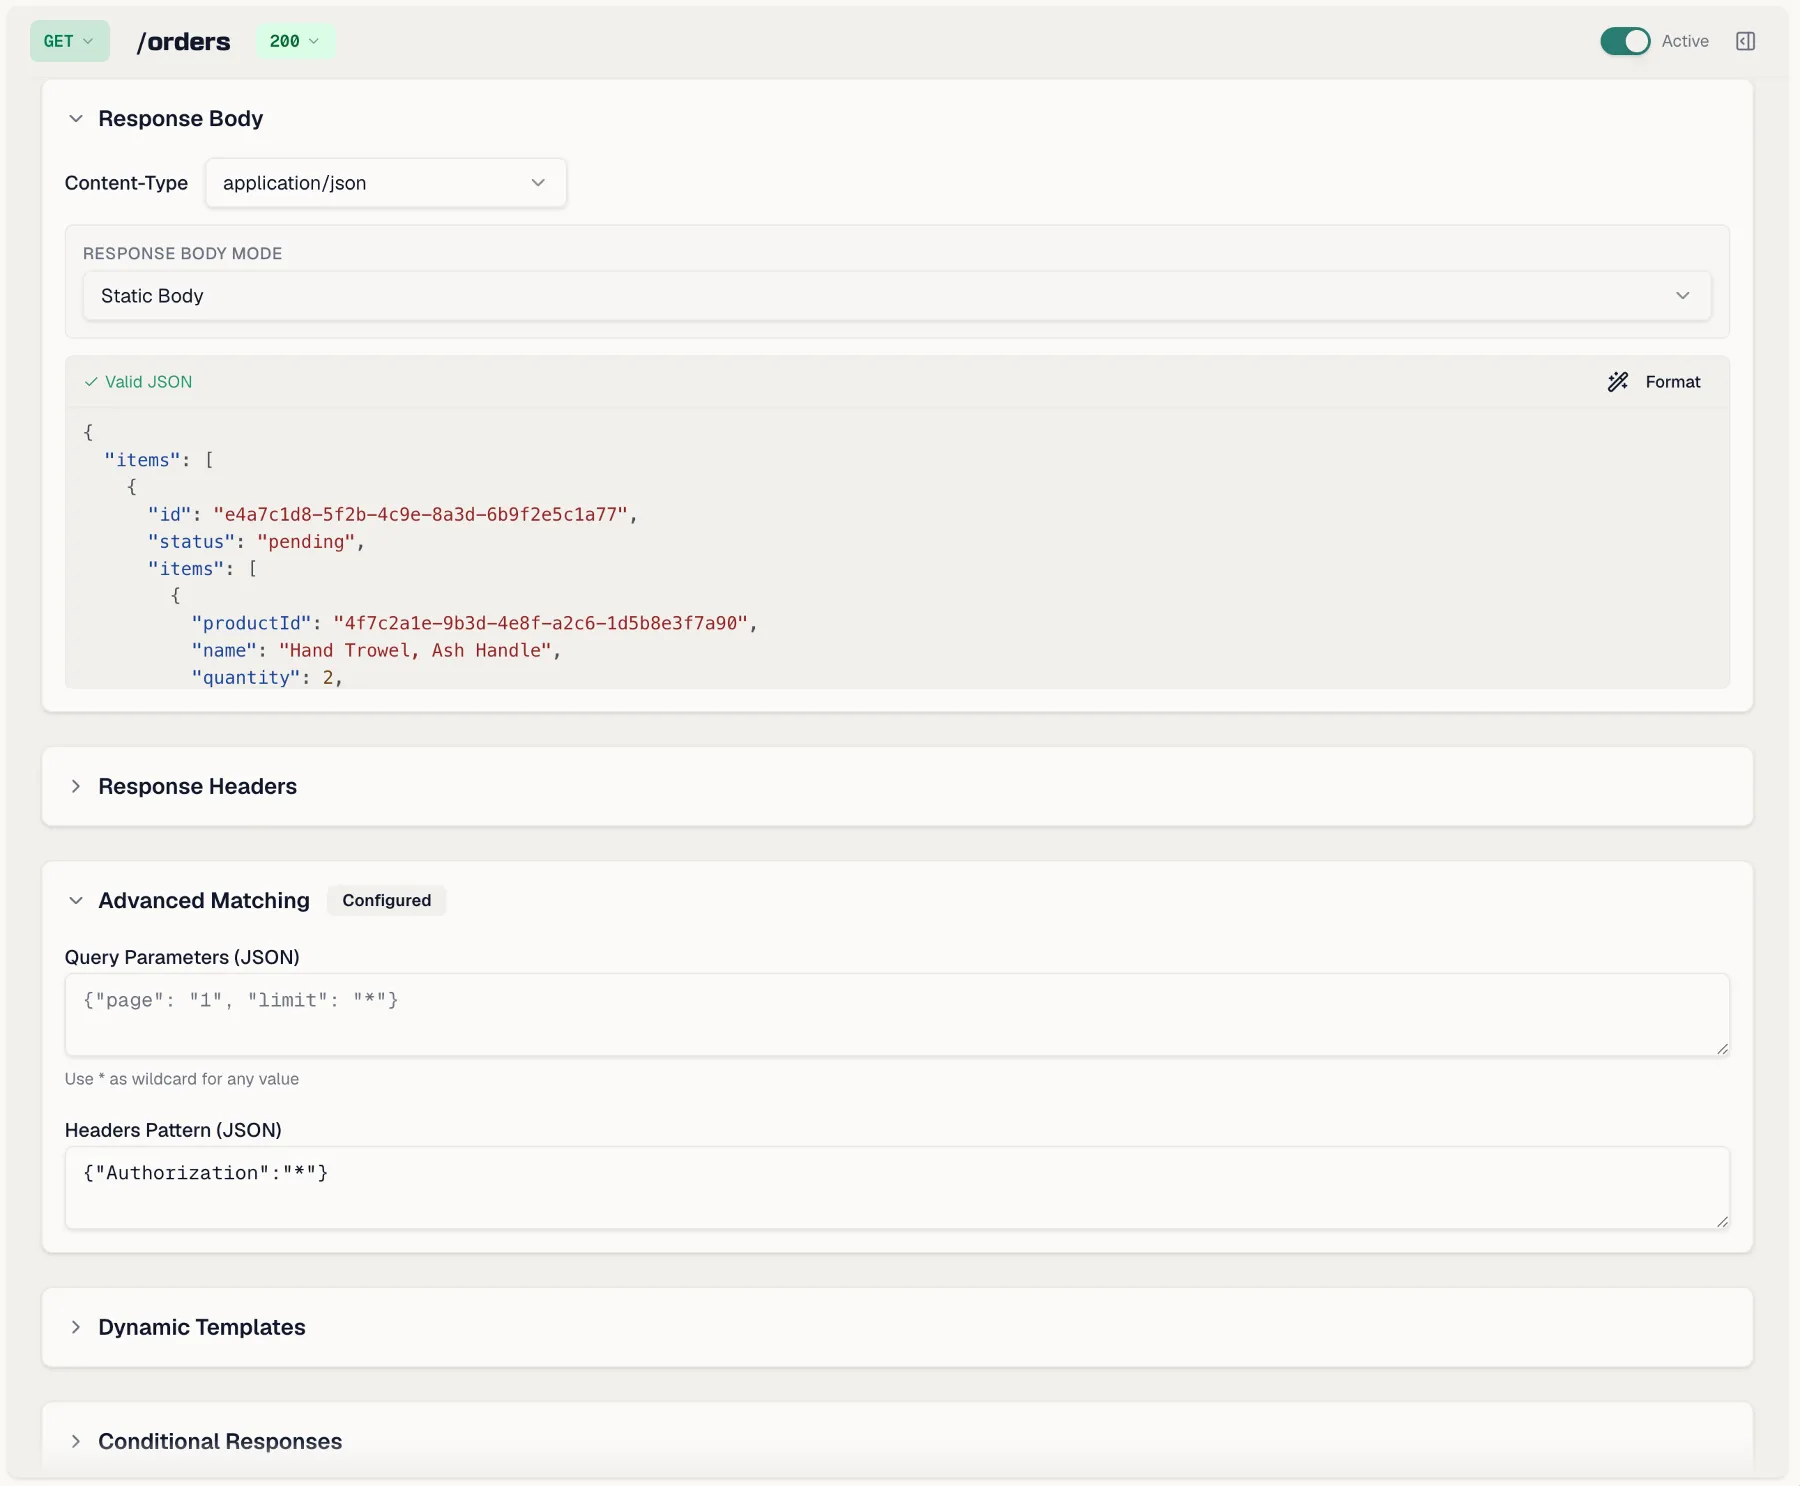Viewport: 1800px width, 1486px height.
Task: Open the Content-Type application/json dropdown
Action: coord(386,183)
